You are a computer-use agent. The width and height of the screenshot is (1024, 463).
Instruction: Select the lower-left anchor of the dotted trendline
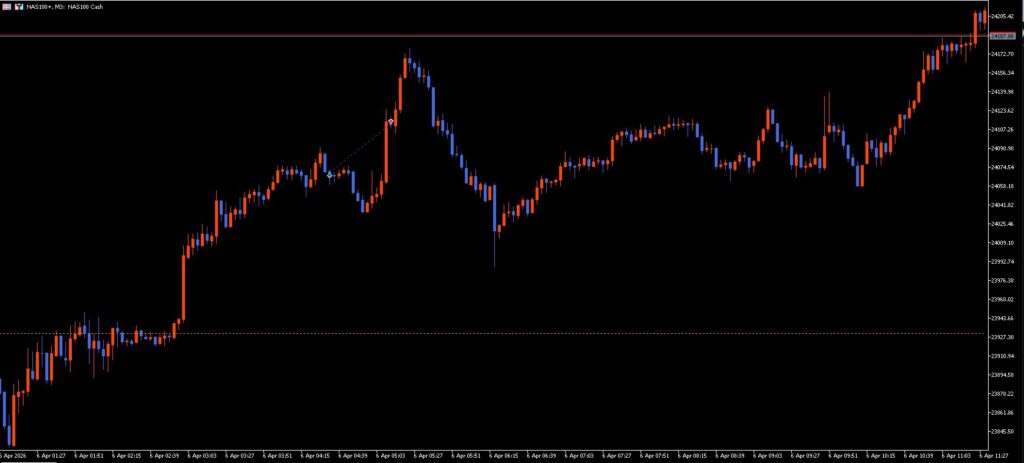[330, 175]
